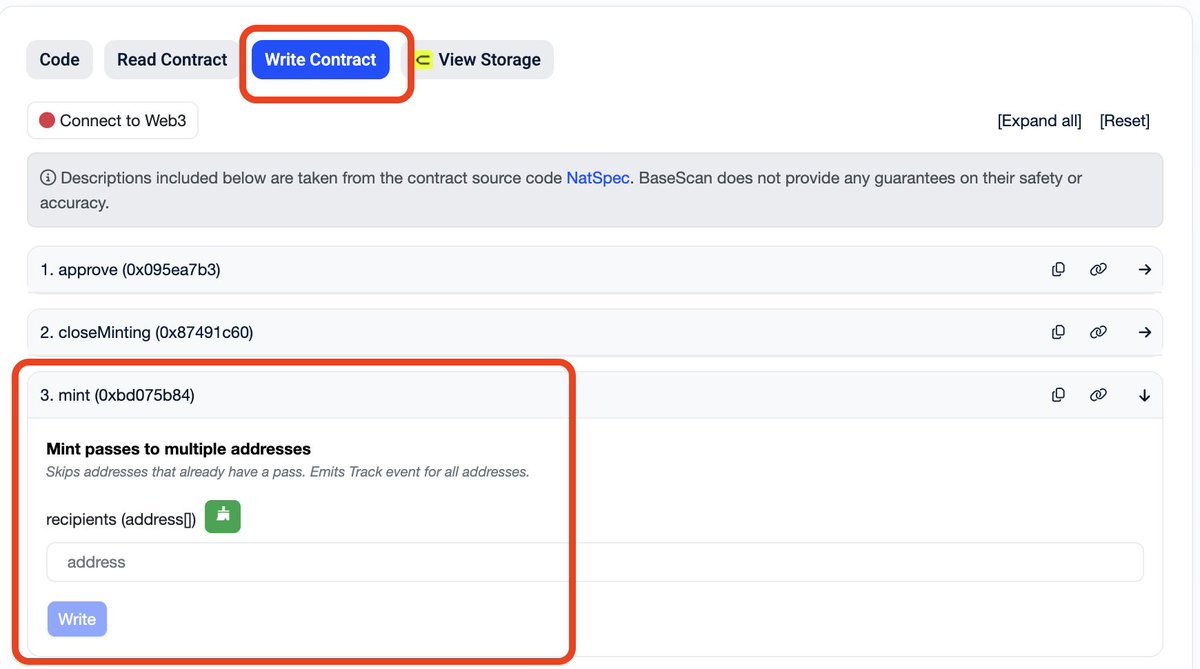Click the Reset link
This screenshot has width=1200, height=669.
click(x=1125, y=121)
